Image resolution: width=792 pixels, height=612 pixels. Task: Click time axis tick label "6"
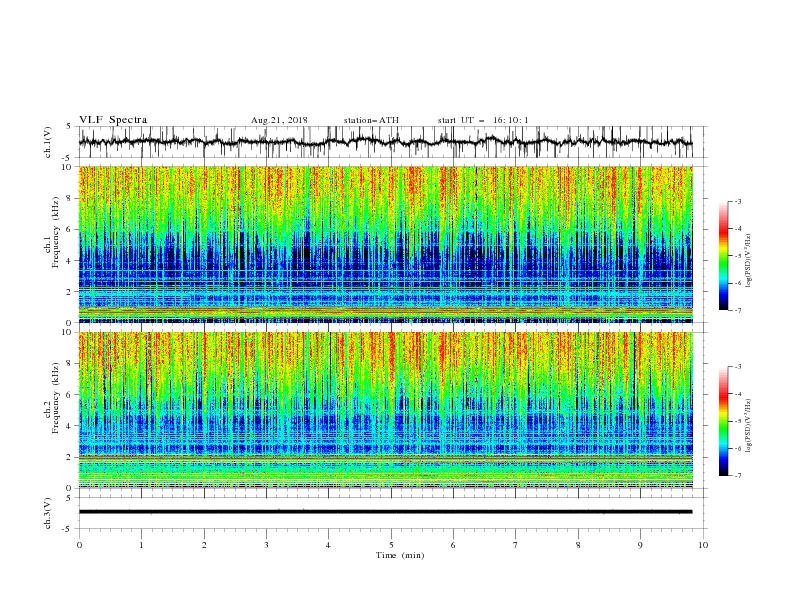point(453,545)
